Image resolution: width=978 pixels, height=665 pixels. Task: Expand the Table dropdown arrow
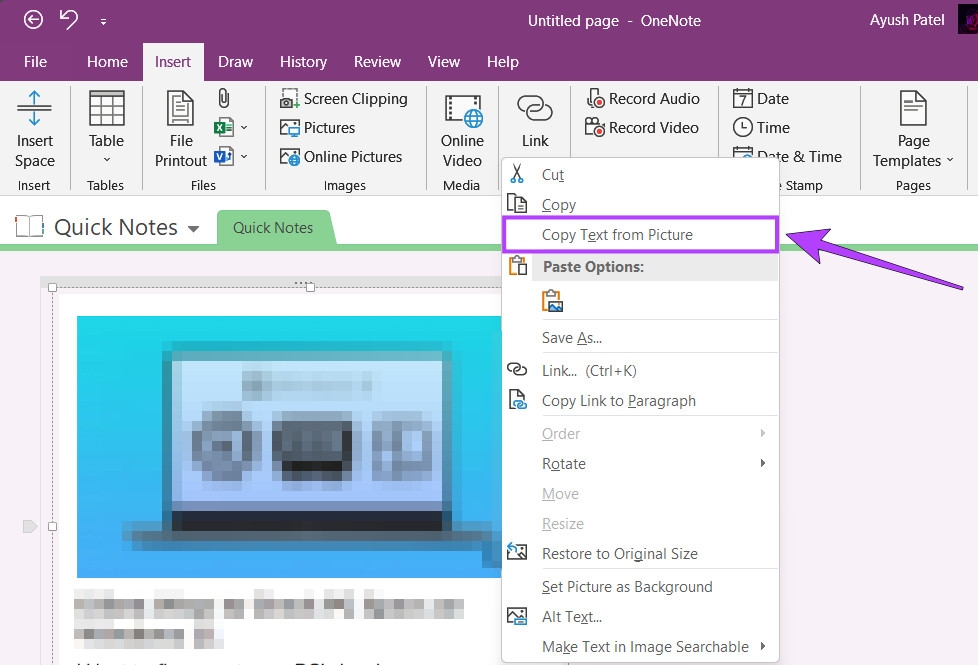click(107, 160)
